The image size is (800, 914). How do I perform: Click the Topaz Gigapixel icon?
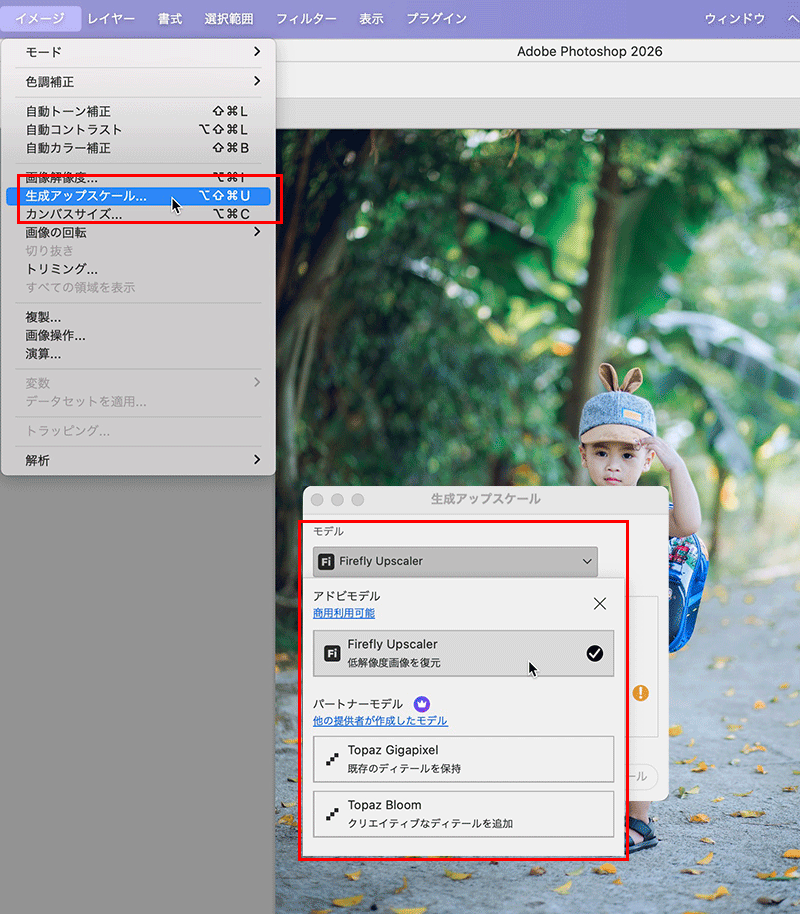pyautogui.click(x=332, y=759)
